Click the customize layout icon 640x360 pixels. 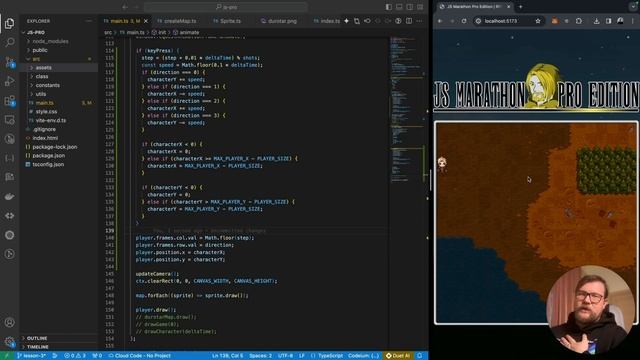pos(420,7)
